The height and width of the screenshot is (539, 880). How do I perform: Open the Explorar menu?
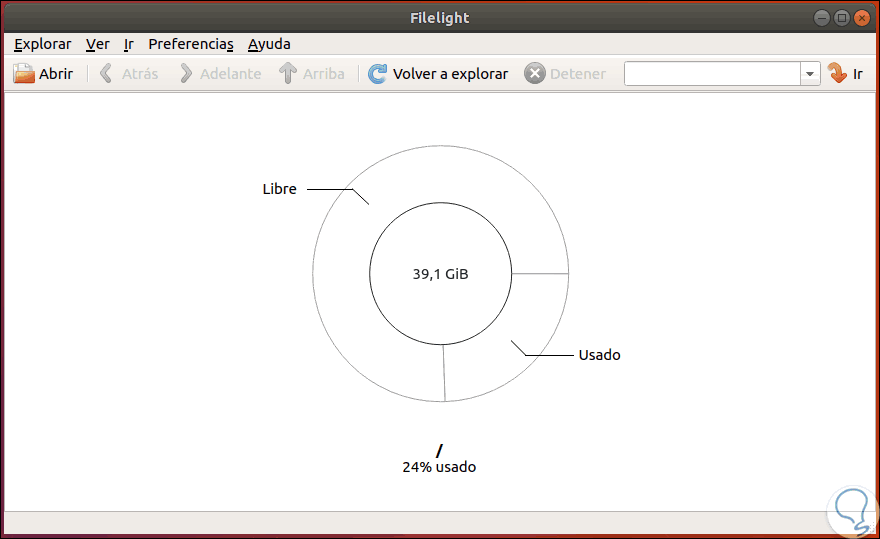click(x=43, y=44)
